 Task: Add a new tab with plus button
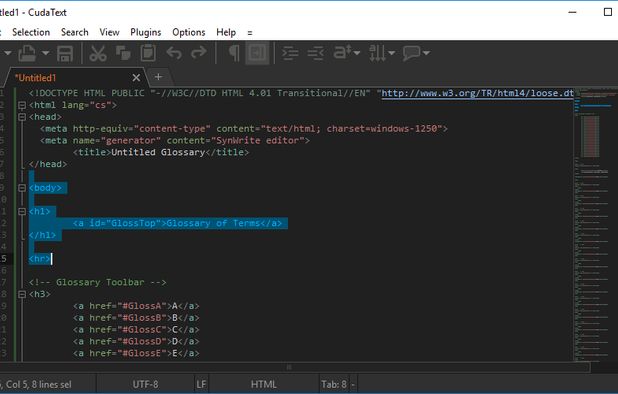(x=158, y=77)
